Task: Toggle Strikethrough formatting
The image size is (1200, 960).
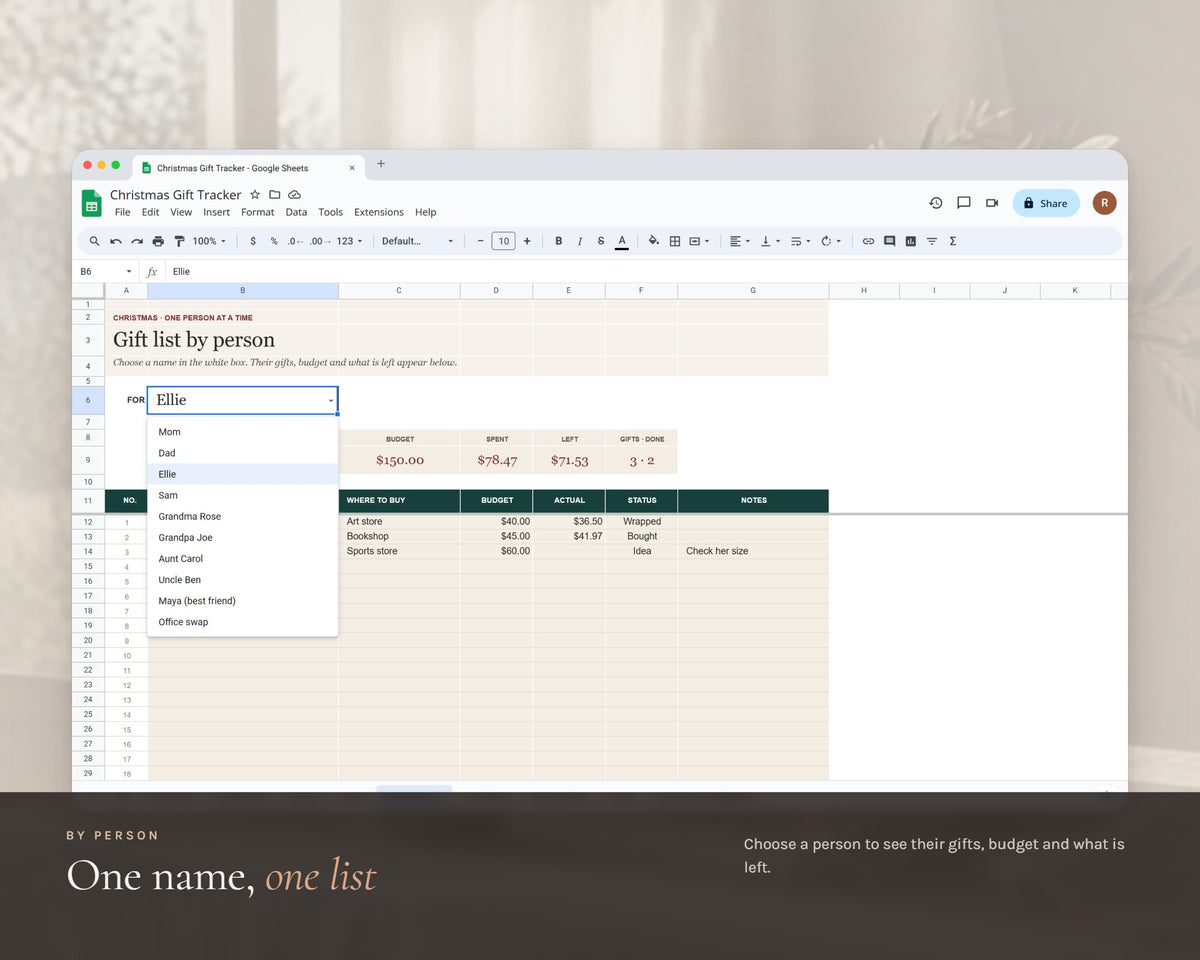Action: coord(601,241)
